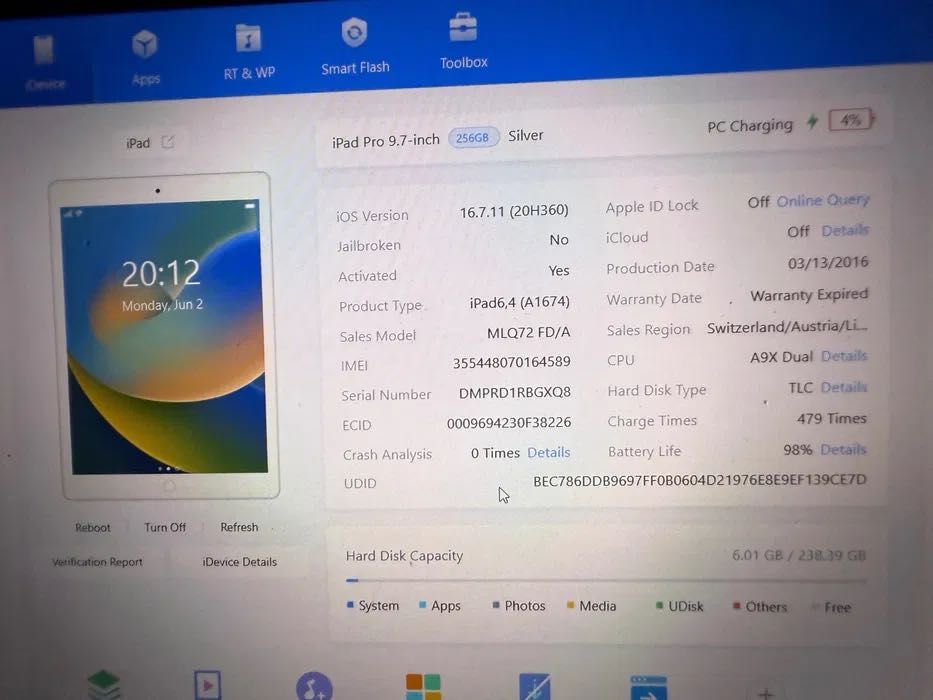The width and height of the screenshot is (933, 700).
Task: Open iDevice Details
Action: click(x=239, y=561)
